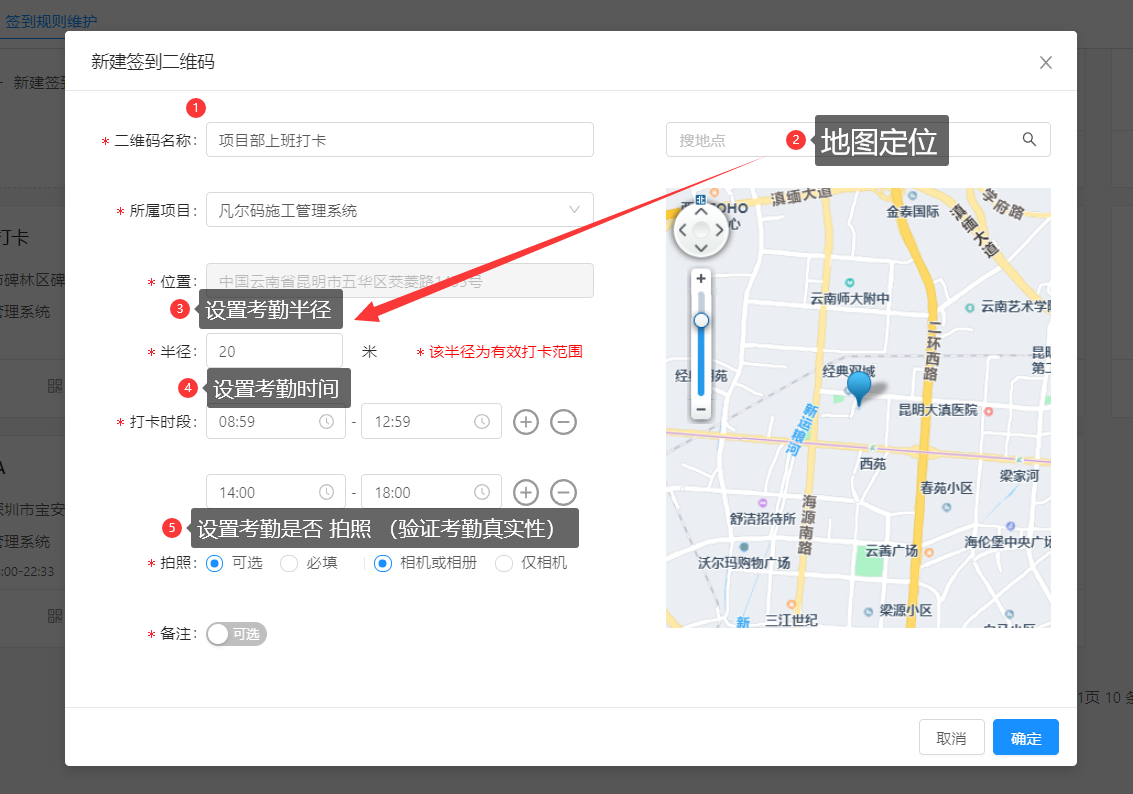Image resolution: width=1133 pixels, height=794 pixels.
Task: Switch to the 签到规则维护 tab
Action: pyautogui.click(x=51, y=20)
